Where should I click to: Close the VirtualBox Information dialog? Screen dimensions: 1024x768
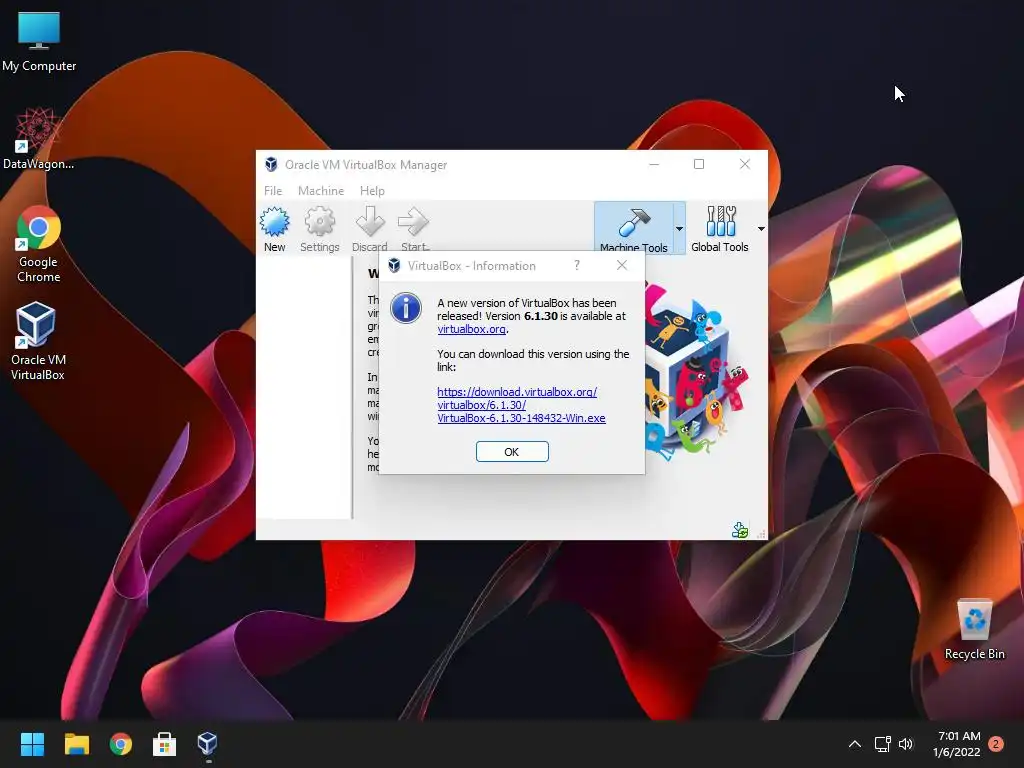[x=622, y=265]
